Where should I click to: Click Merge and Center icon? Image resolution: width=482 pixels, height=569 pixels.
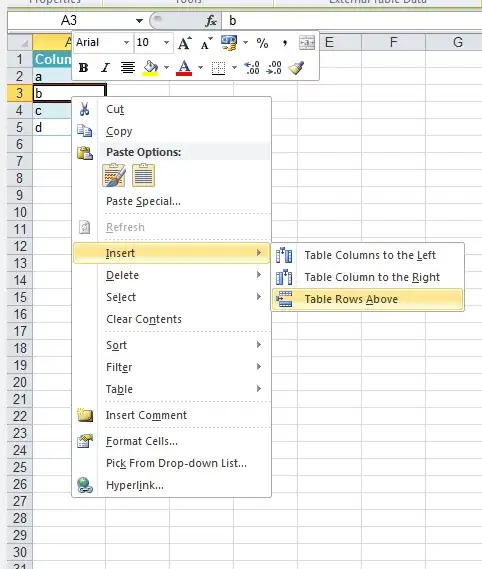307,43
